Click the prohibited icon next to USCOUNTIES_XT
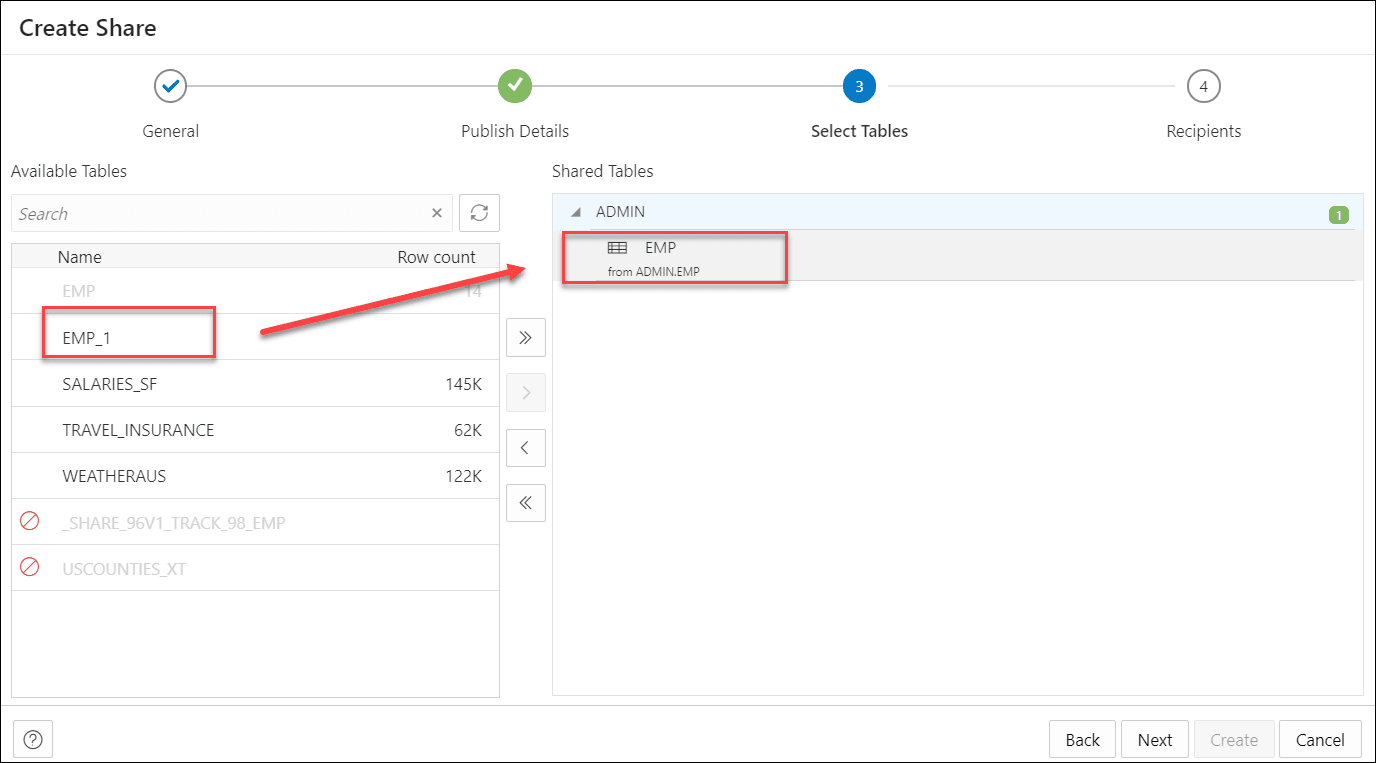The width and height of the screenshot is (1376, 763). coord(29,566)
